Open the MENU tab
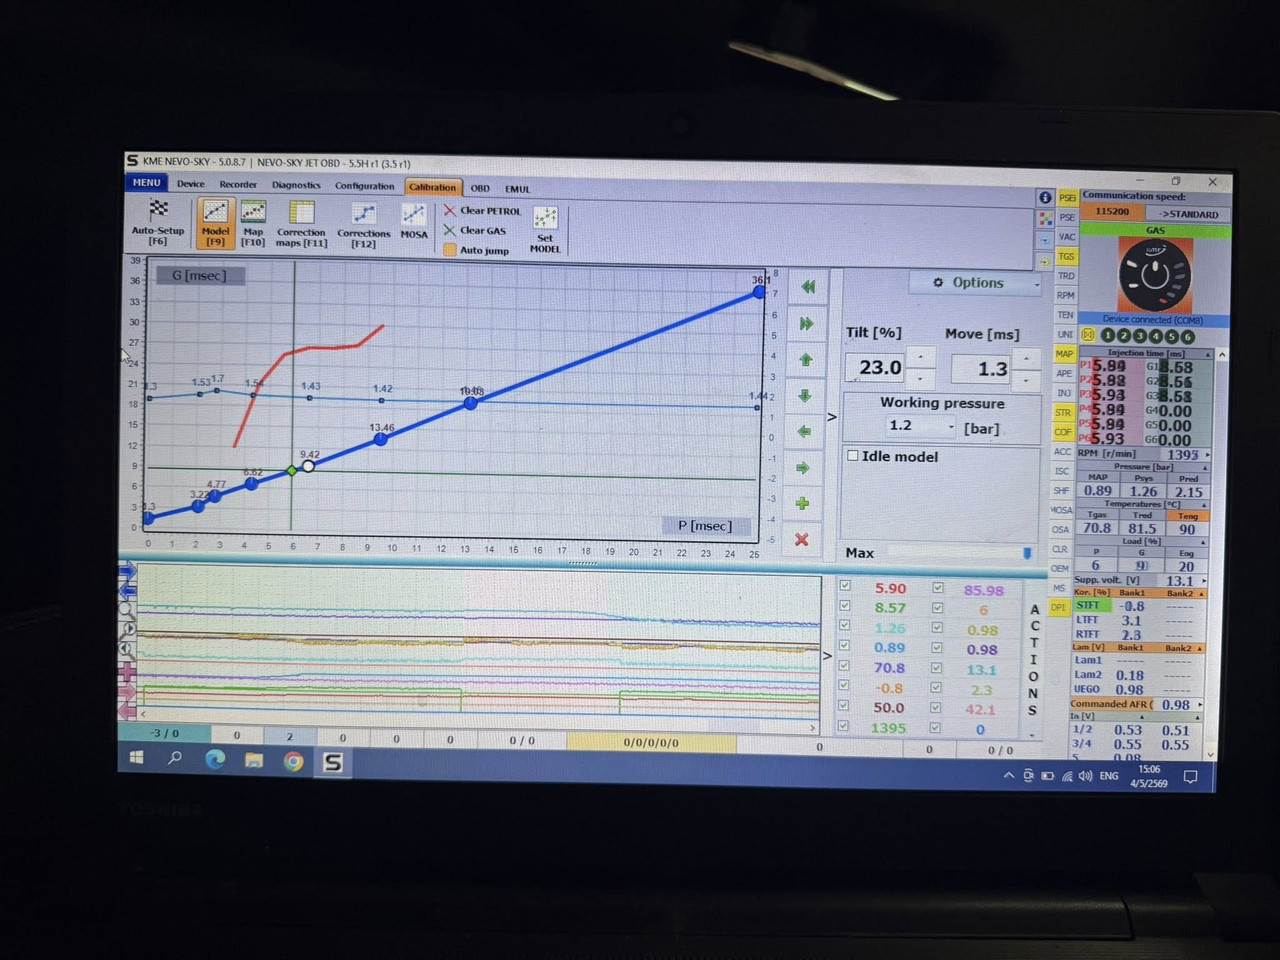The width and height of the screenshot is (1280, 960). [146, 182]
